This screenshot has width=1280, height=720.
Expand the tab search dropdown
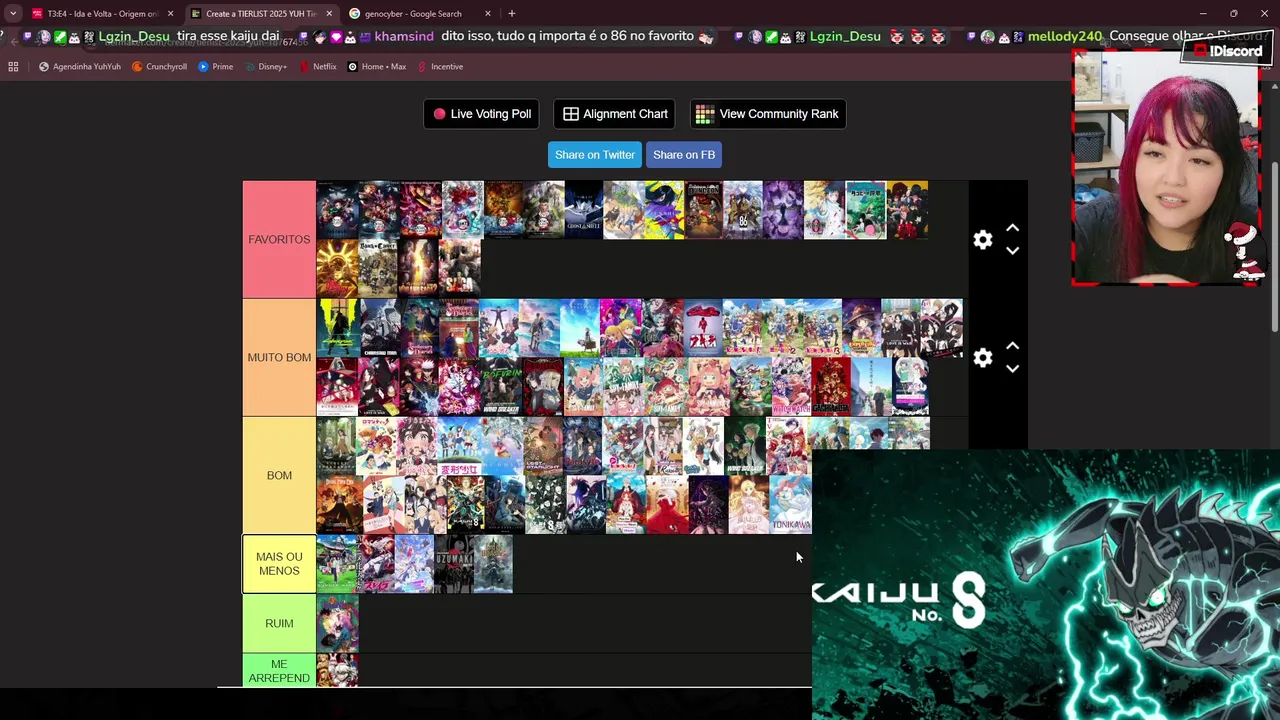(x=12, y=14)
